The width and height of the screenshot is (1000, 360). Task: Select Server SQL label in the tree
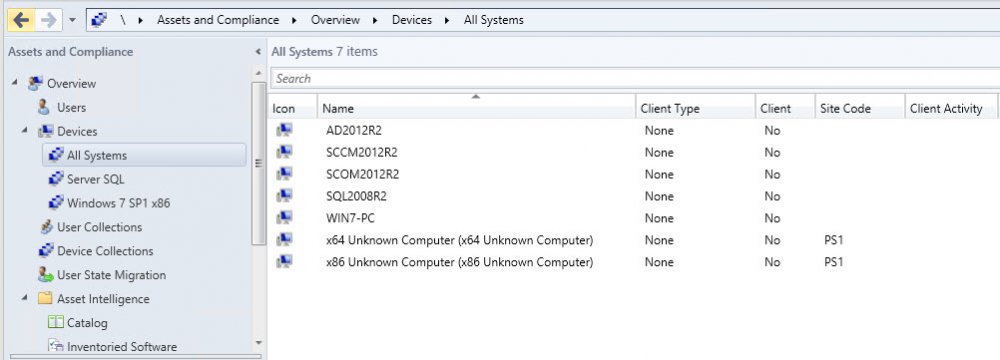pos(96,179)
